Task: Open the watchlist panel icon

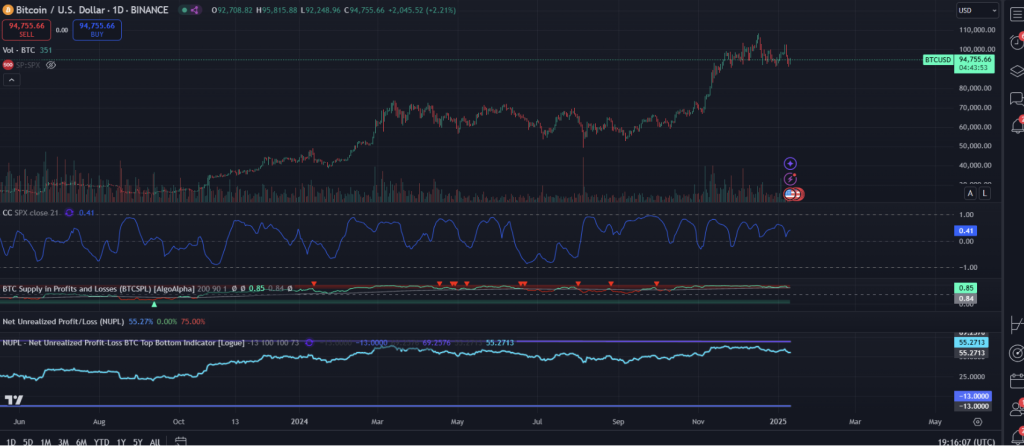Action: tap(1016, 11)
